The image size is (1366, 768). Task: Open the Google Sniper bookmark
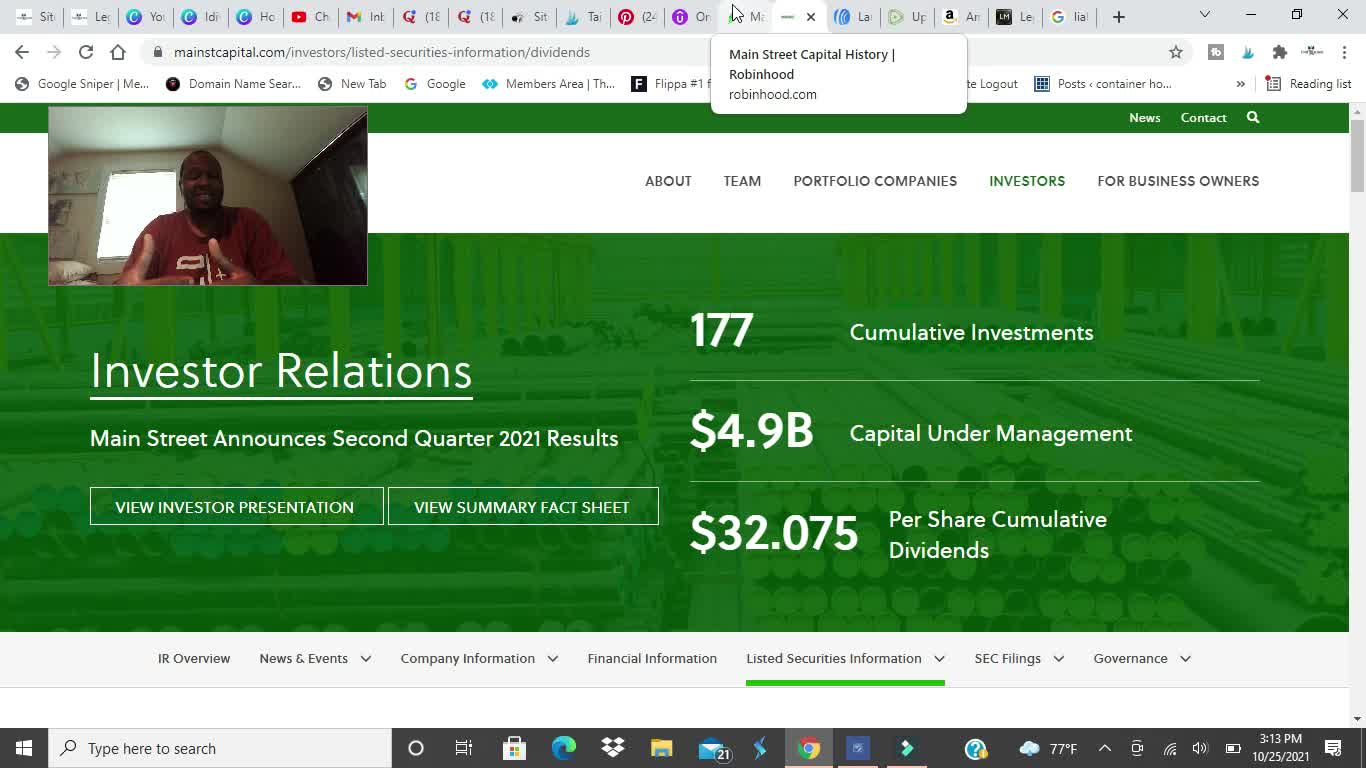pyautogui.click(x=82, y=84)
